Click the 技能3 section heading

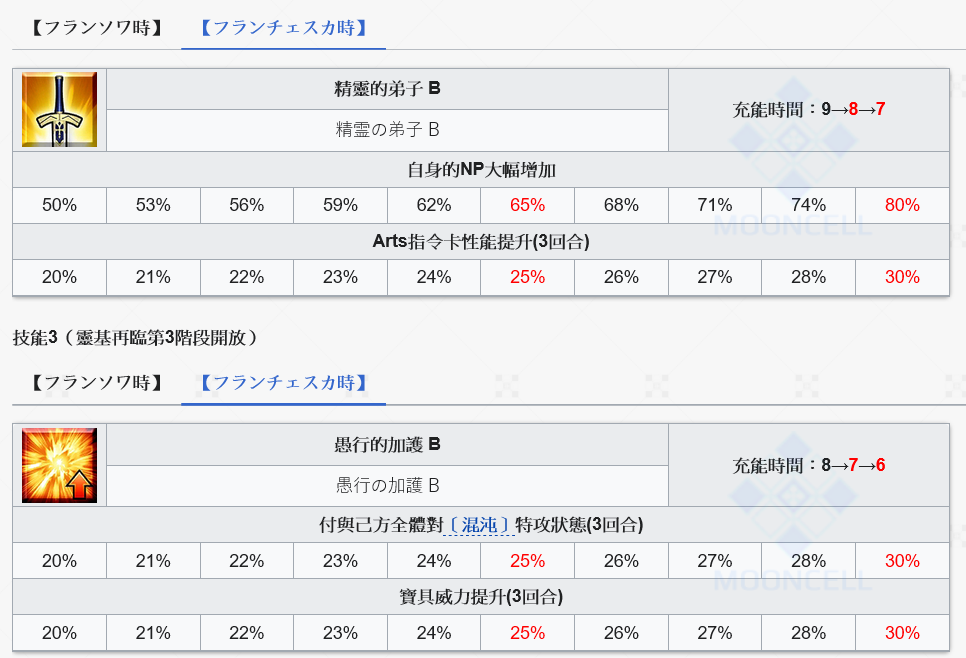point(136,337)
